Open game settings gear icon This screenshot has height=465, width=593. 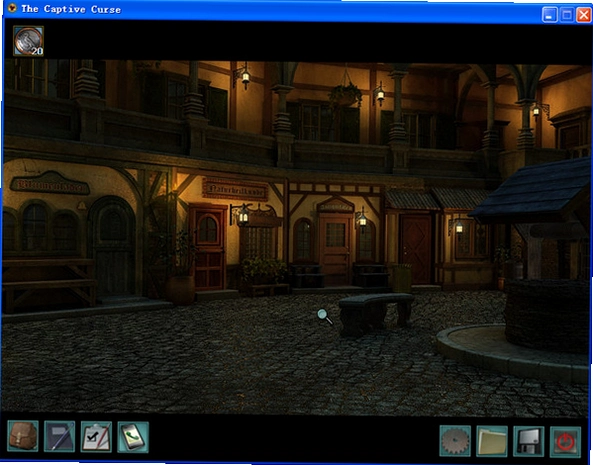point(455,441)
